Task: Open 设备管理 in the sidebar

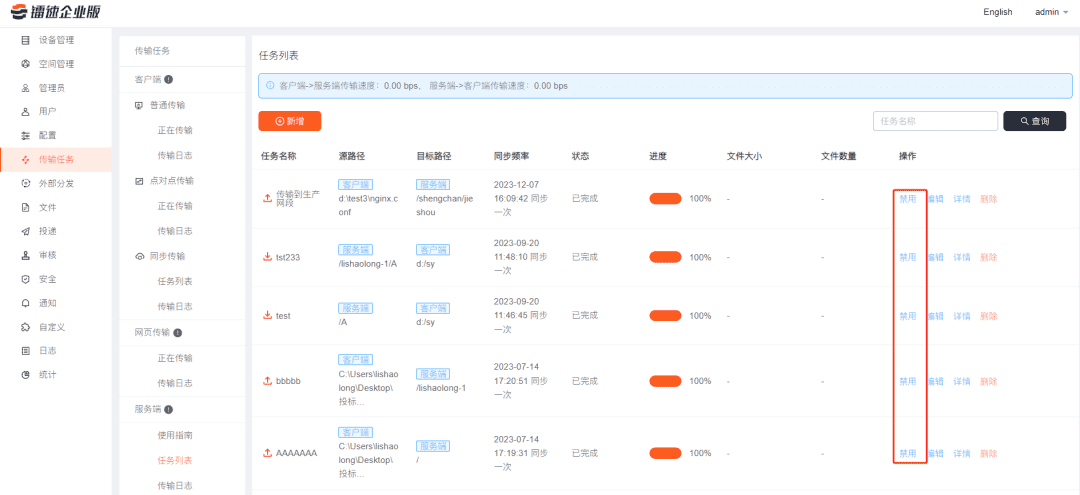Action: [56, 40]
